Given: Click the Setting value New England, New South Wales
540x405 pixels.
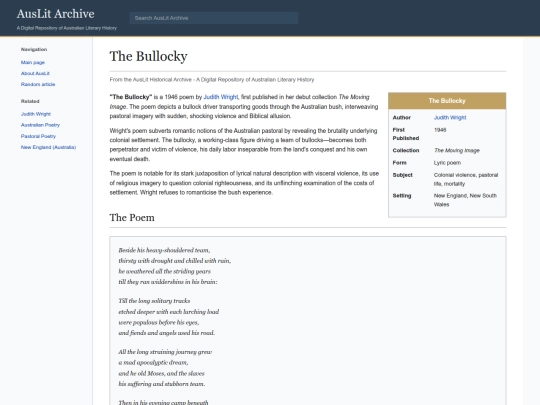Looking at the screenshot, I should coord(465,200).
